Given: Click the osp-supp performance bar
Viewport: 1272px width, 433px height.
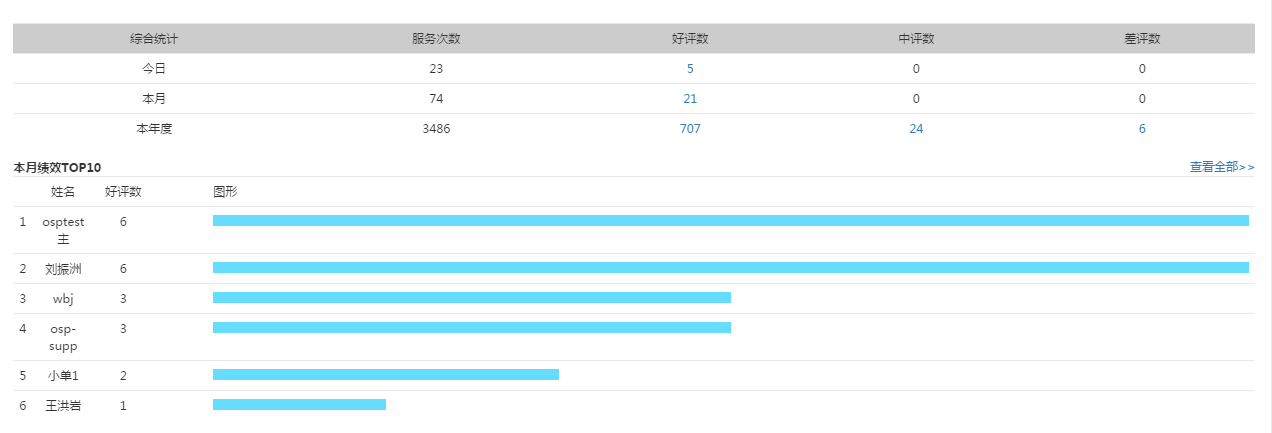Looking at the screenshot, I should 471,328.
